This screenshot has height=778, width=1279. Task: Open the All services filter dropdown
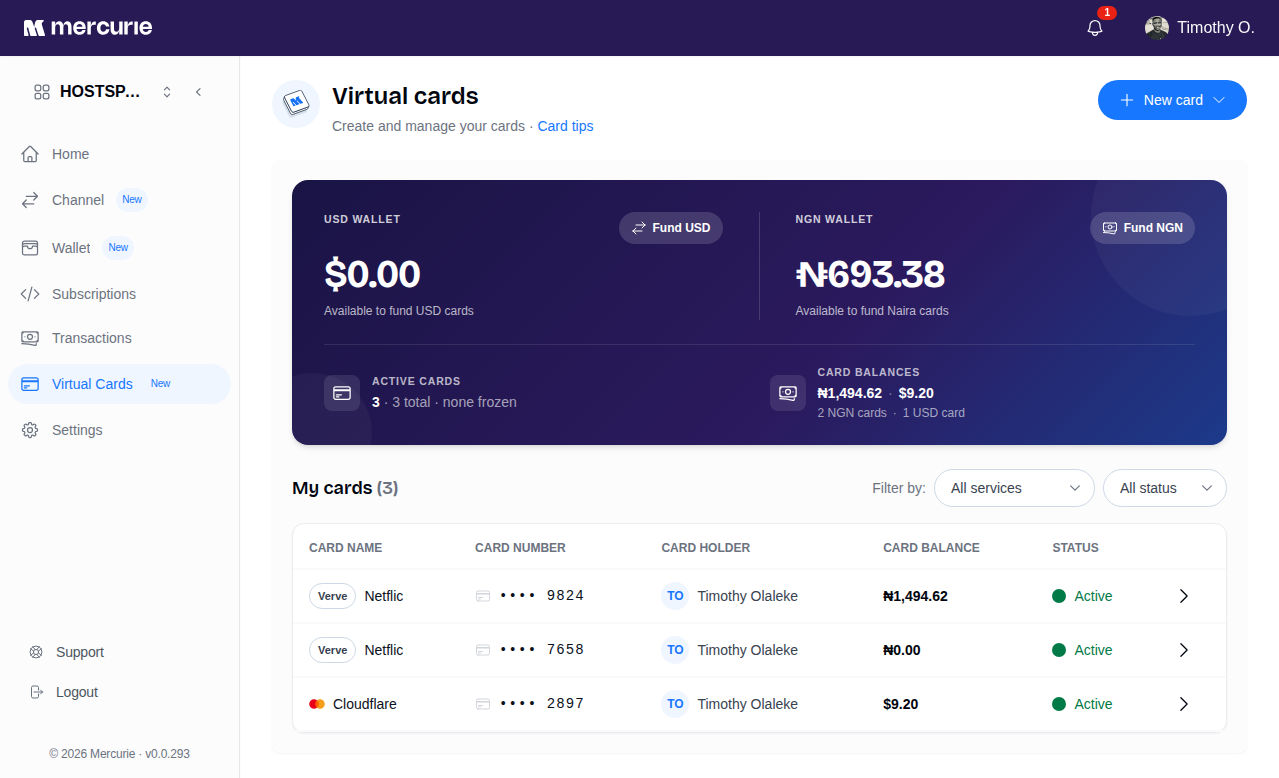[1014, 488]
